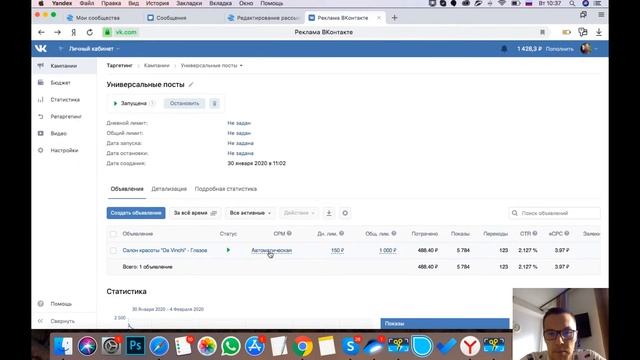The image size is (640, 360).
Task: Click the Поиск объявлений search field
Action: [554, 213]
